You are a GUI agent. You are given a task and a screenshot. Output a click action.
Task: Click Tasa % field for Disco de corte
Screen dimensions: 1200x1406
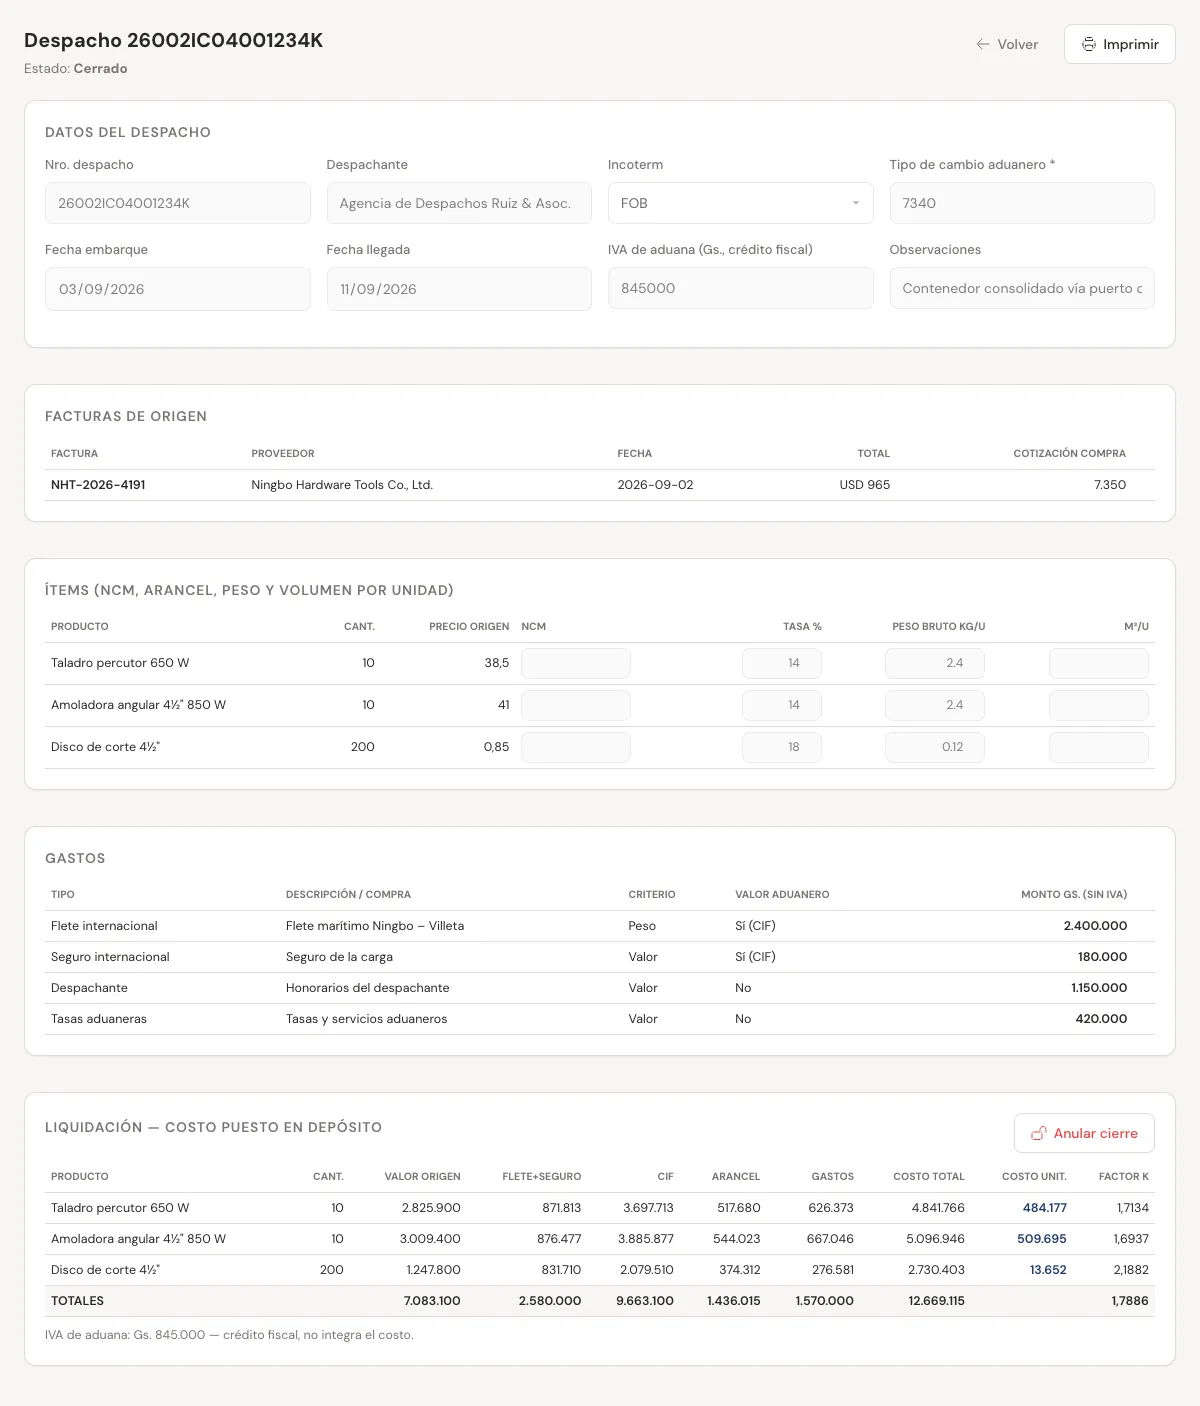[x=782, y=747]
